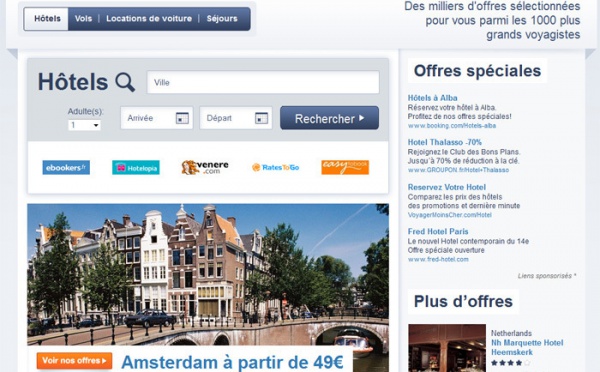Screen dimensions: 600x372
Task: Open the Arrivée calendar icon
Action: [182, 118]
